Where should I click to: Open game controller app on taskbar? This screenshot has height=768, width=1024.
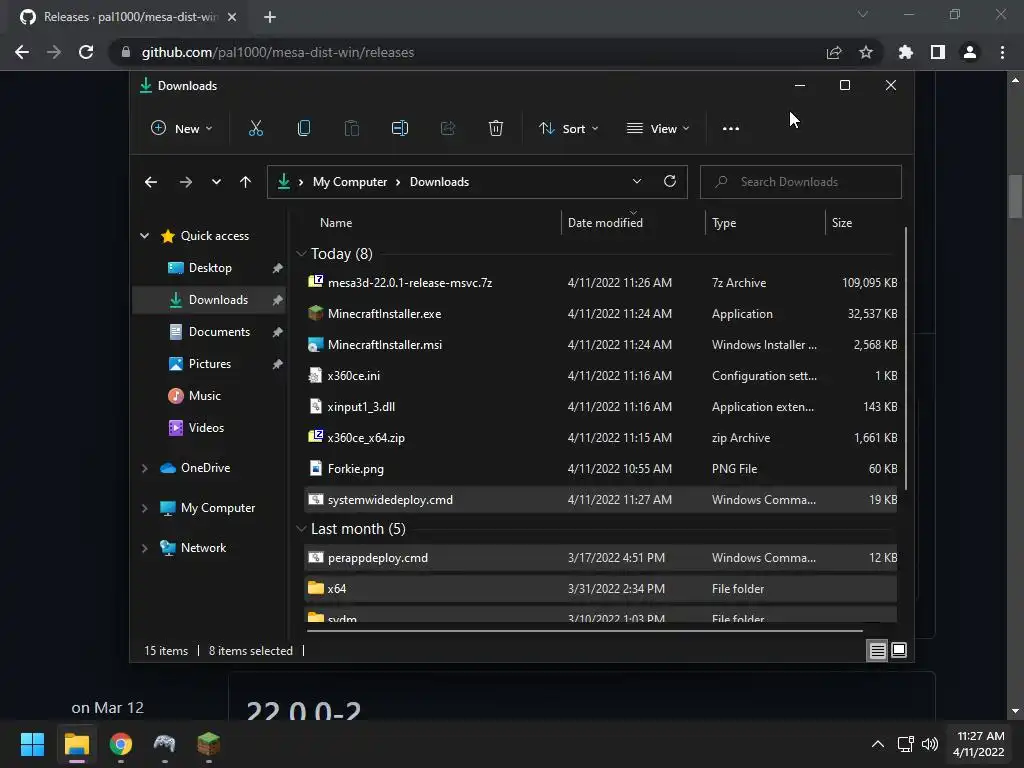click(165, 744)
